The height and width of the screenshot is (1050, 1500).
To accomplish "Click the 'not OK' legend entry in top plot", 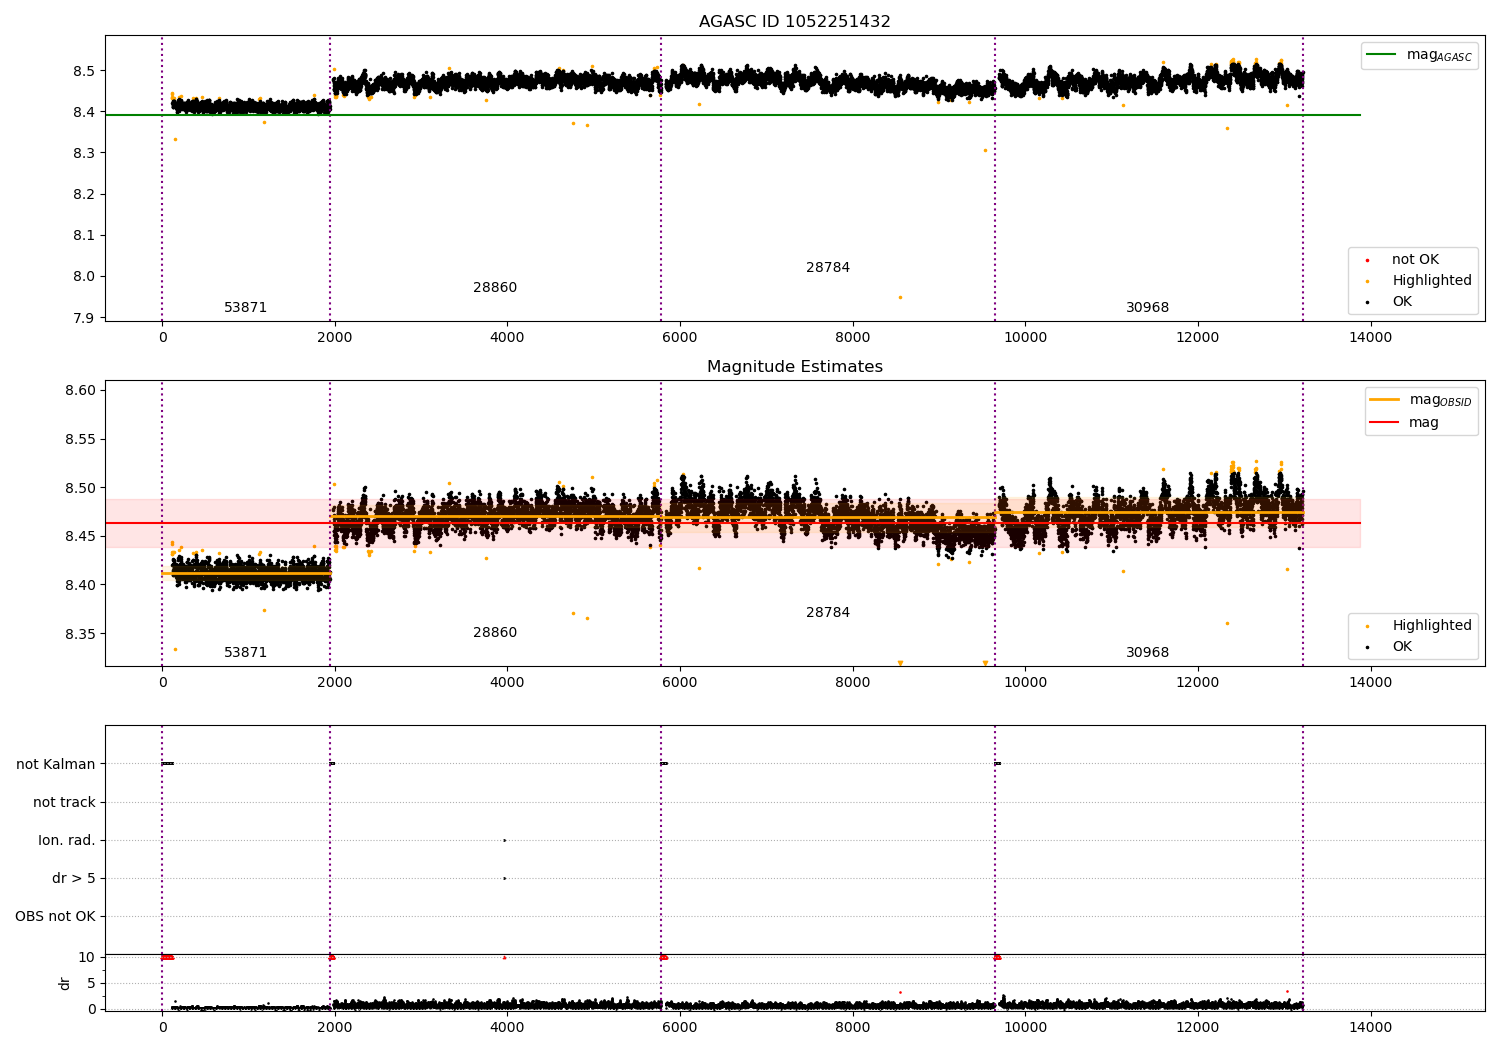I will click(1415, 260).
